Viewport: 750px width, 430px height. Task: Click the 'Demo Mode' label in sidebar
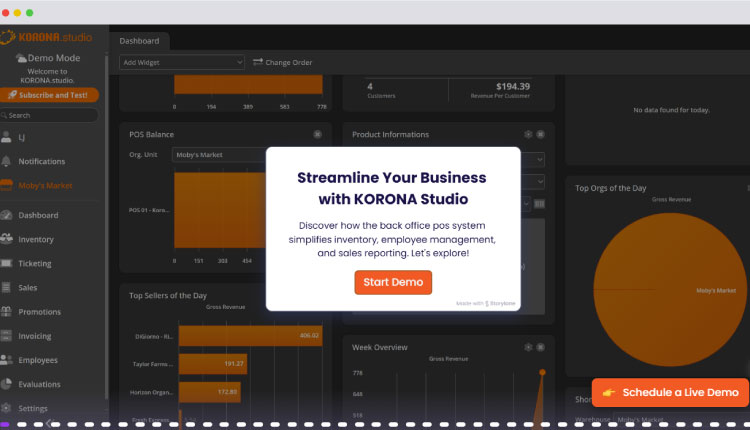click(x=54, y=58)
